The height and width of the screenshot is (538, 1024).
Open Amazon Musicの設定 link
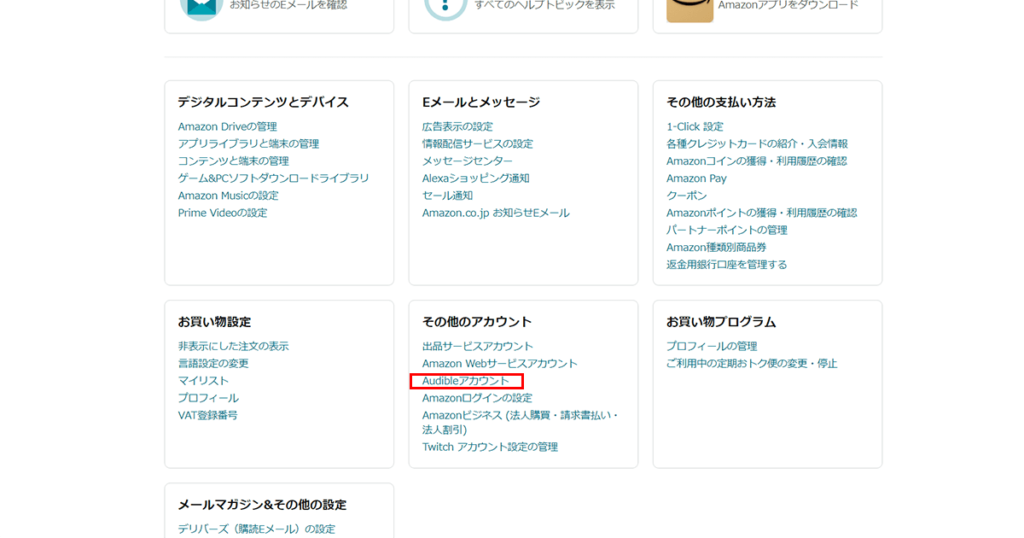click(x=228, y=195)
